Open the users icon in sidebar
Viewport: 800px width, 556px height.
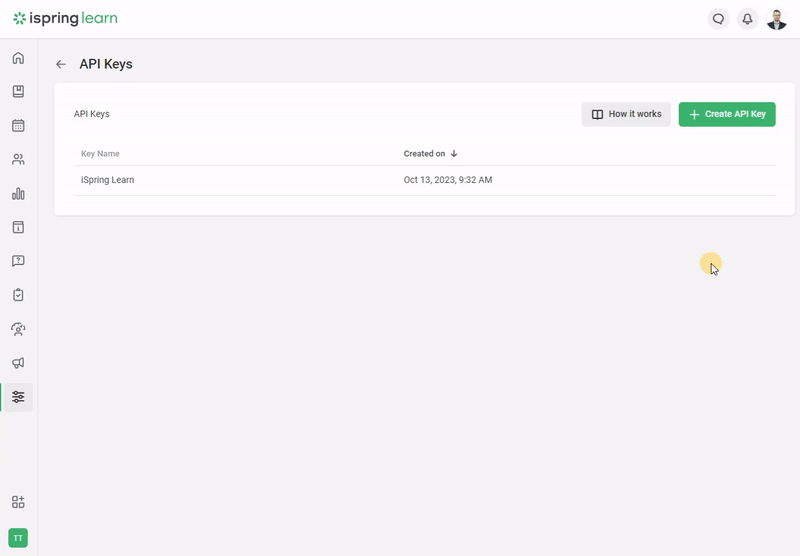[18, 160]
